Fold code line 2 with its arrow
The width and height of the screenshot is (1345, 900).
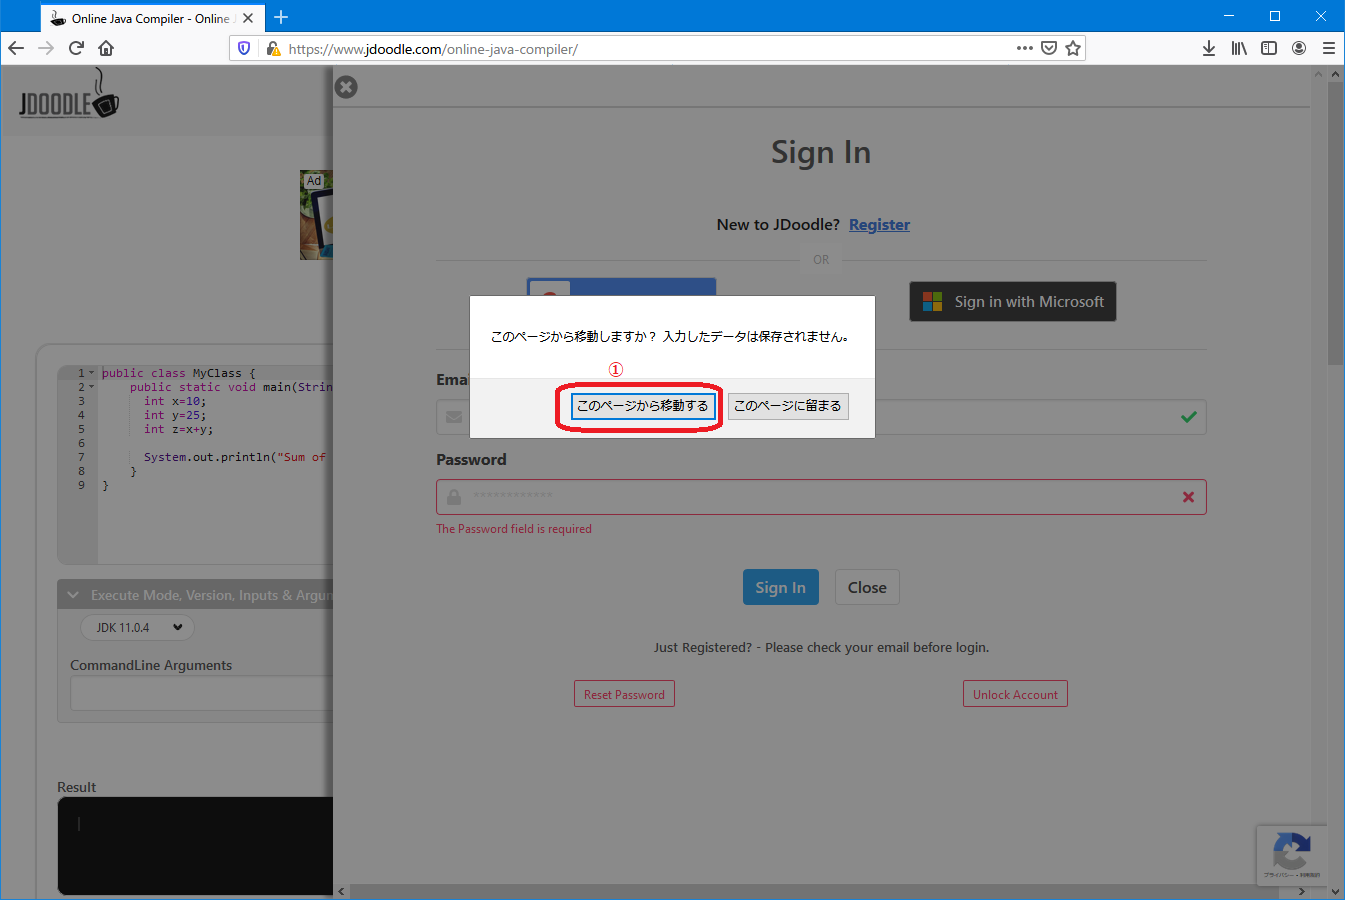click(x=92, y=387)
